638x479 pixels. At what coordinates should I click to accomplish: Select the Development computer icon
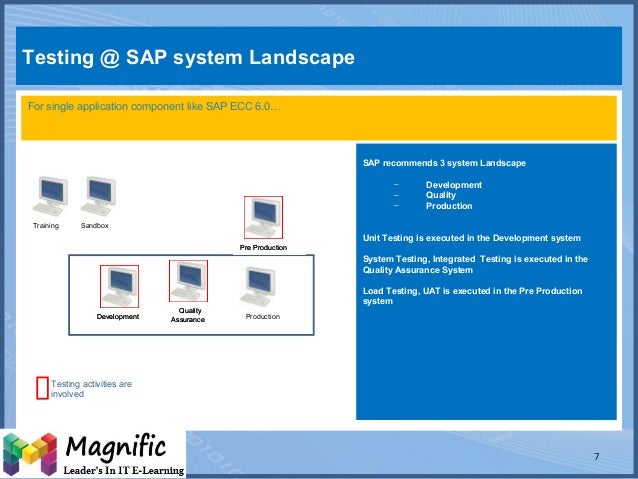(x=119, y=287)
